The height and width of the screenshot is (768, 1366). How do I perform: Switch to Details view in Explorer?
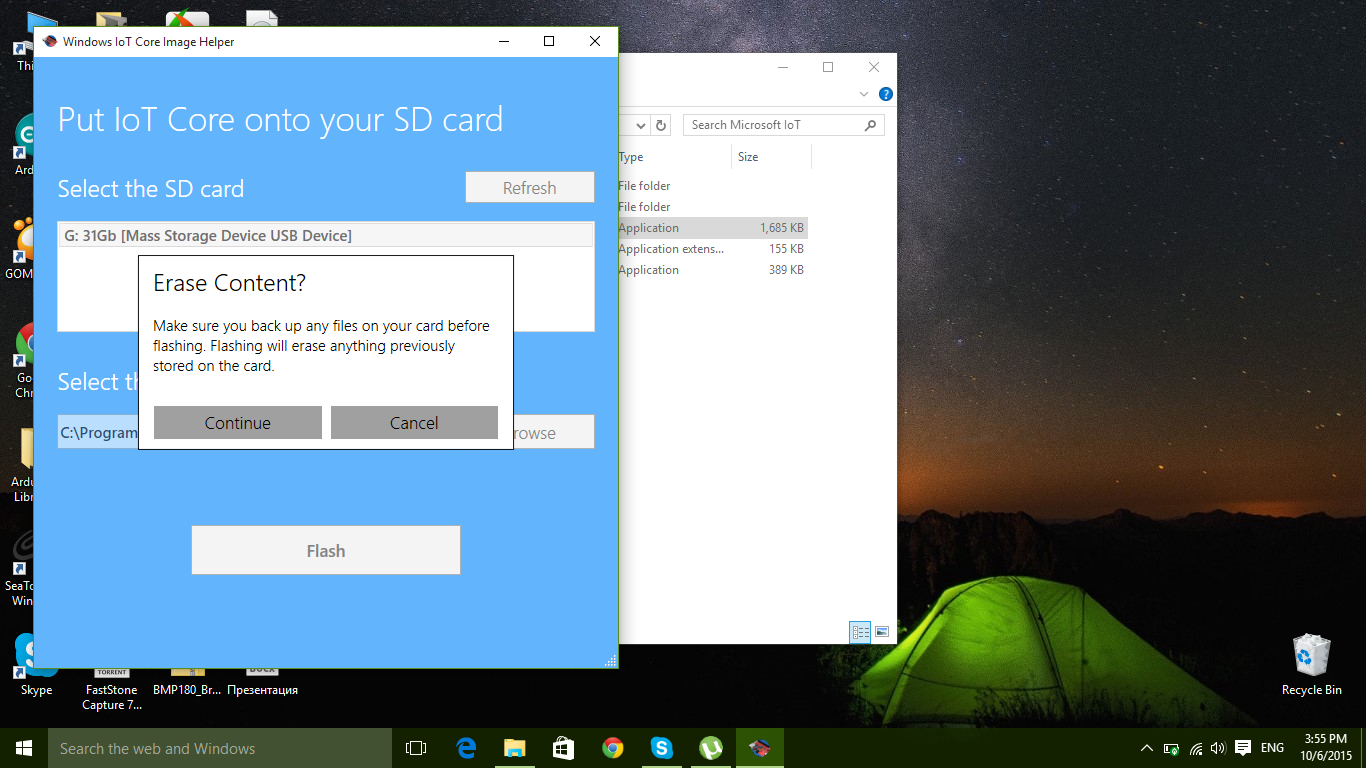[860, 632]
